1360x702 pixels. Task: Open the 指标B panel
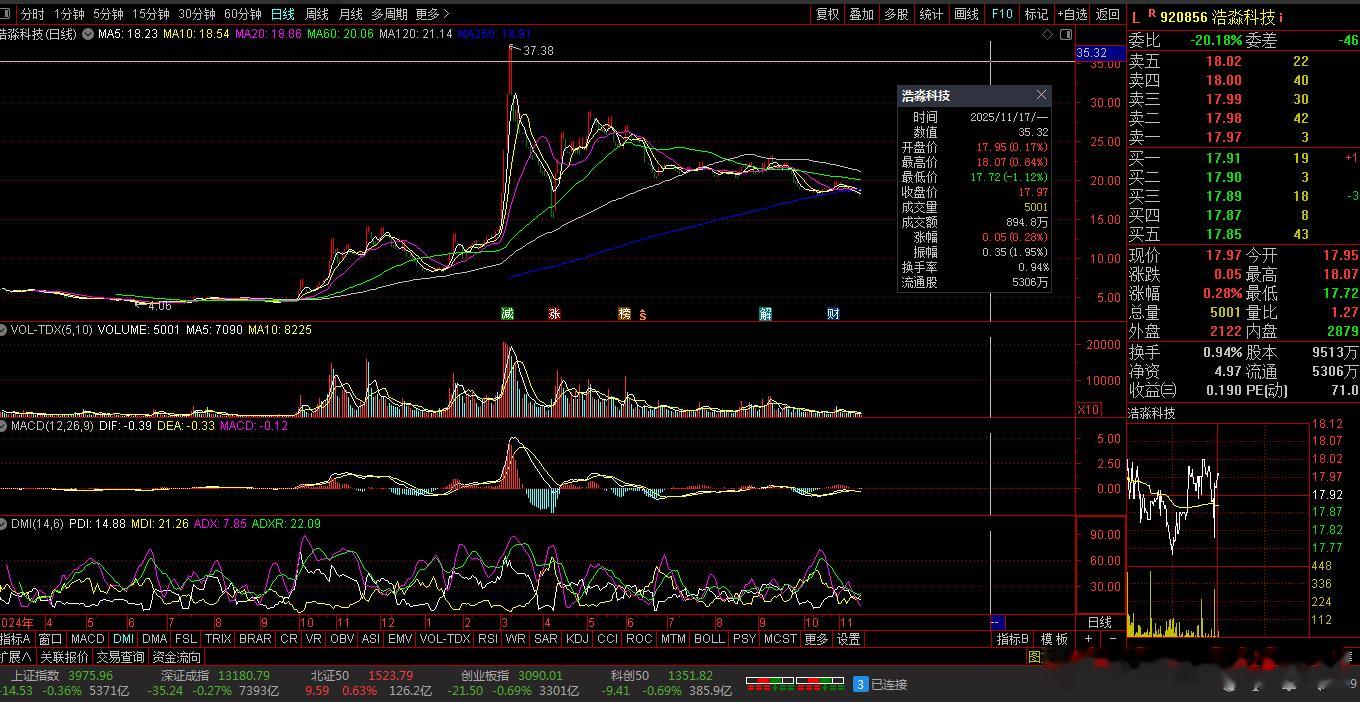point(1013,639)
